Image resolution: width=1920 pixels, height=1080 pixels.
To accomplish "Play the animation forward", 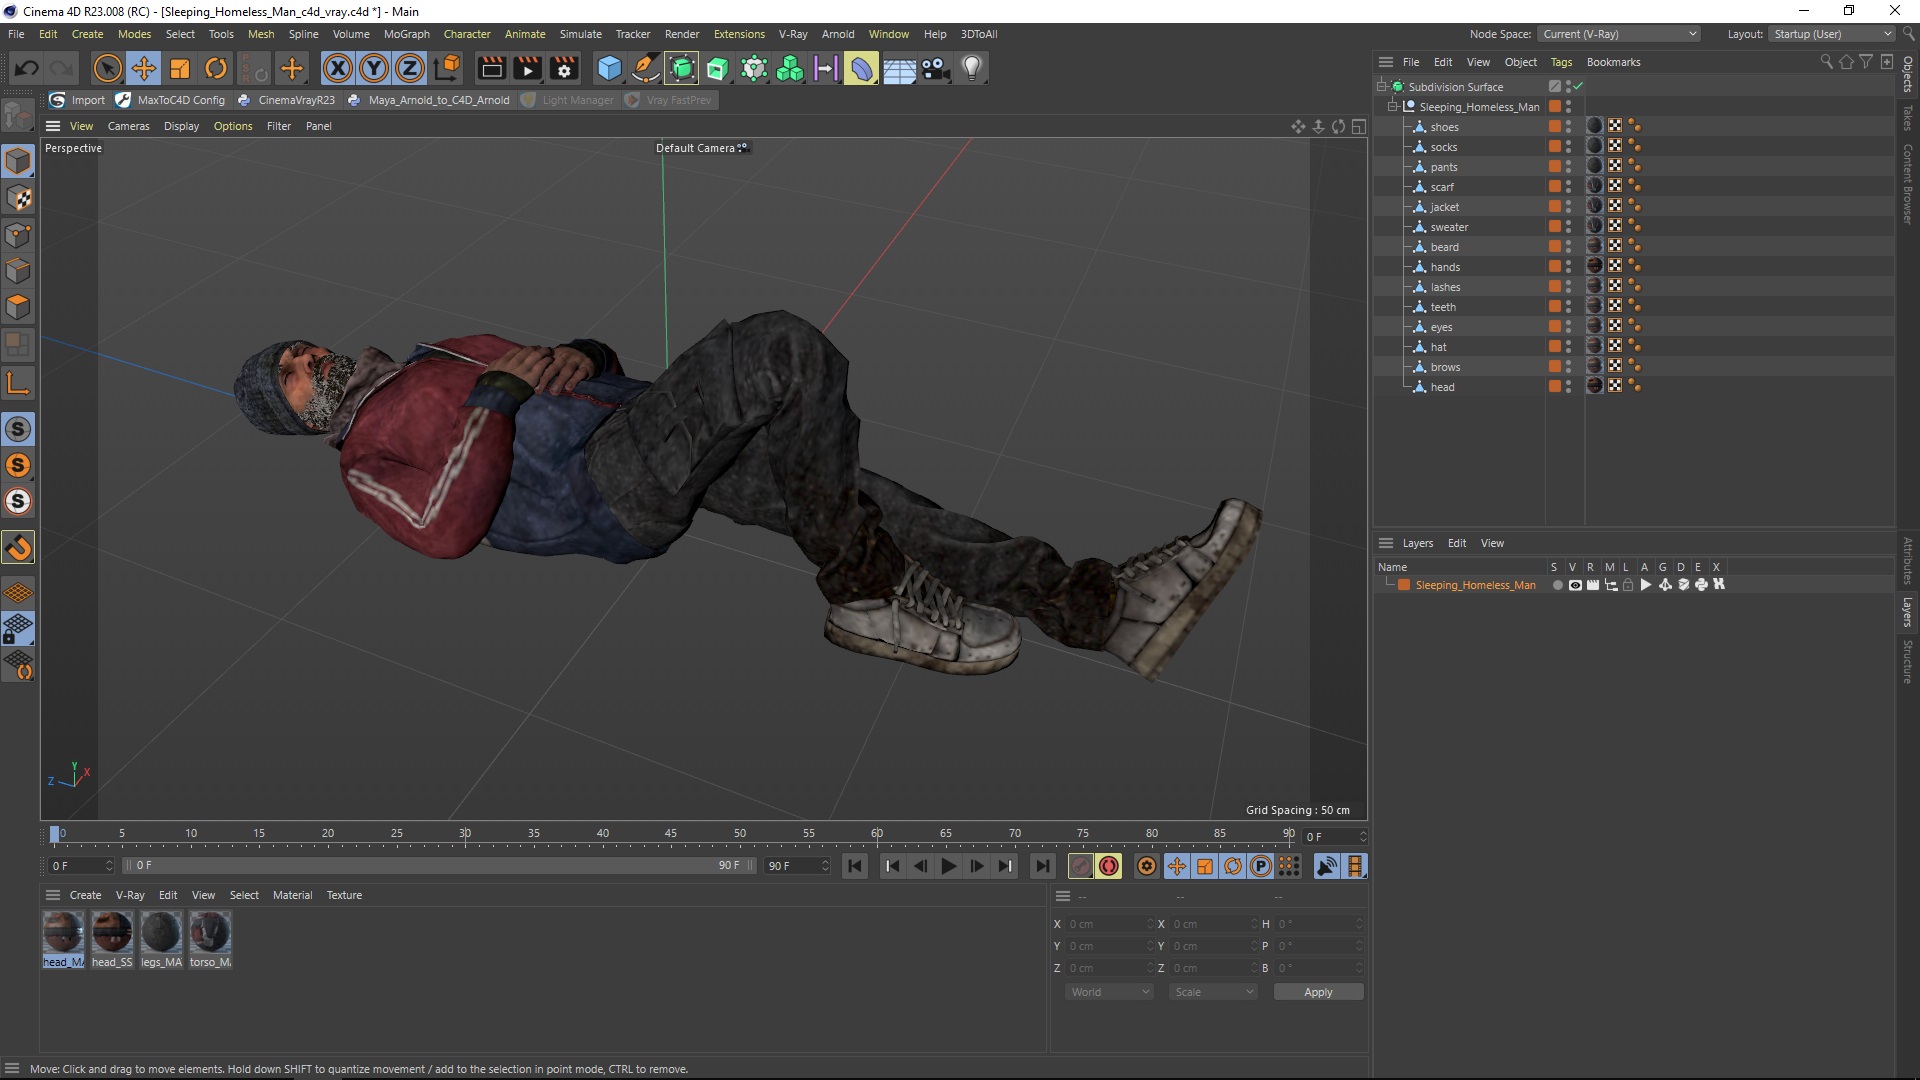I will click(949, 866).
